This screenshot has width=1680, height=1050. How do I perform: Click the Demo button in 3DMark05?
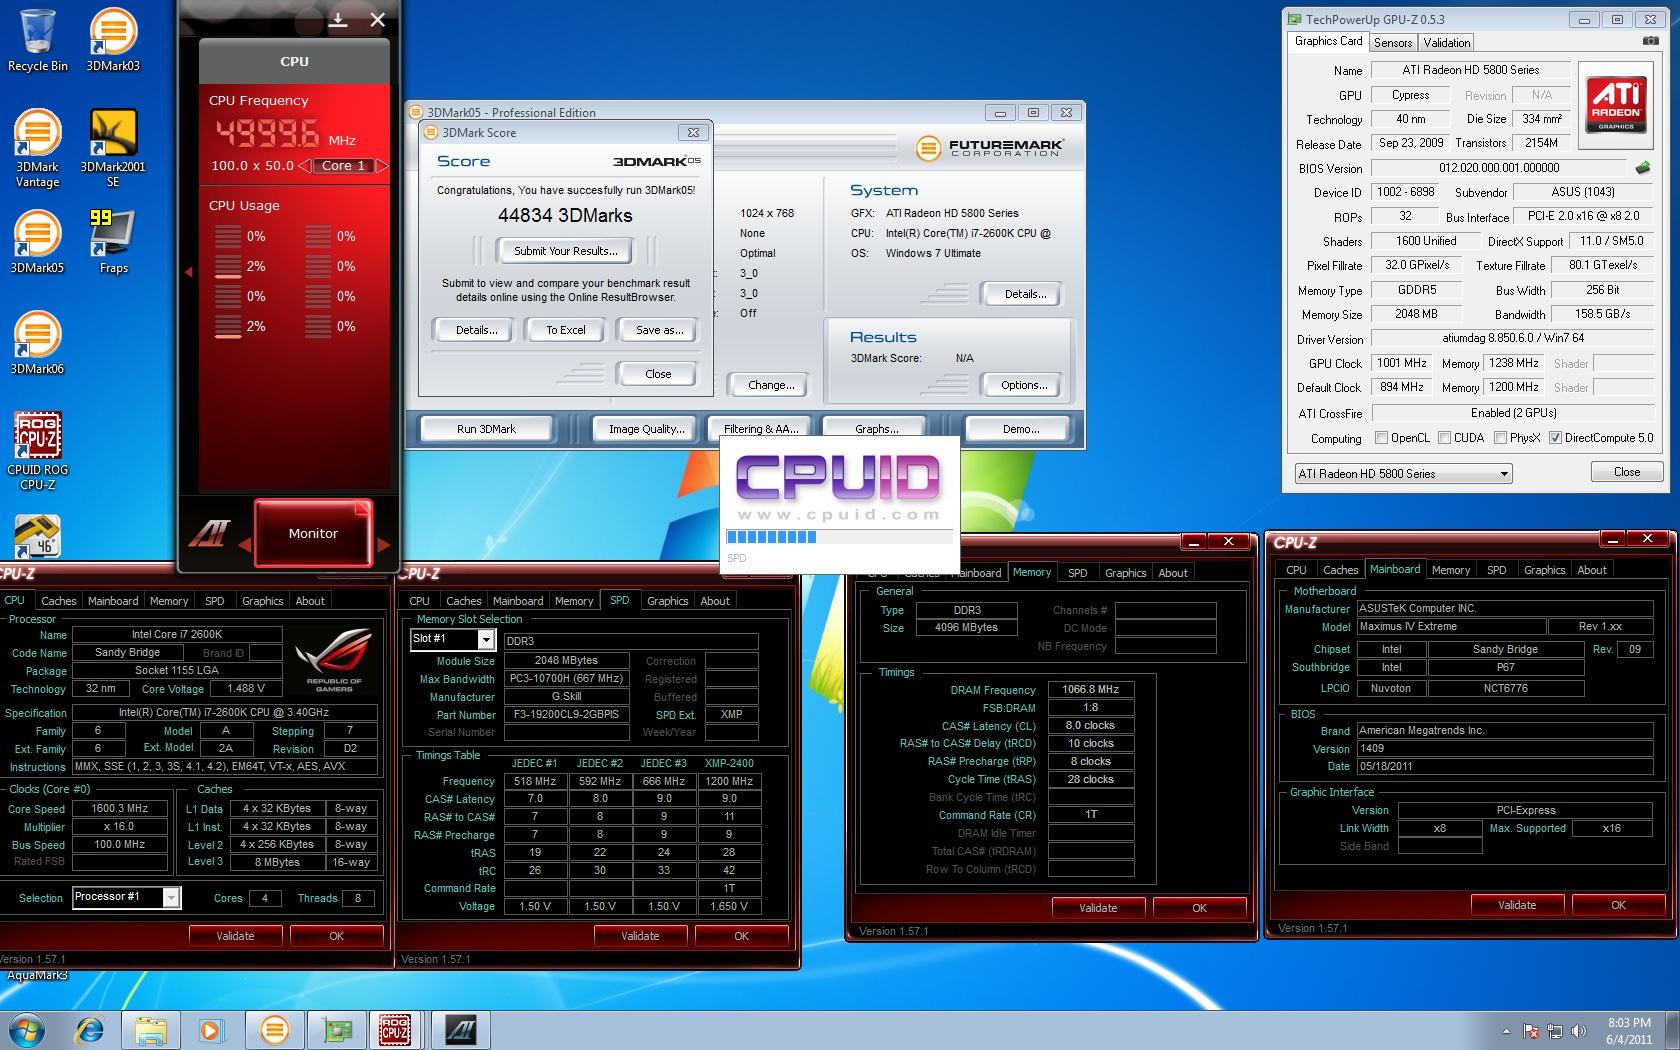pyautogui.click(x=1021, y=429)
